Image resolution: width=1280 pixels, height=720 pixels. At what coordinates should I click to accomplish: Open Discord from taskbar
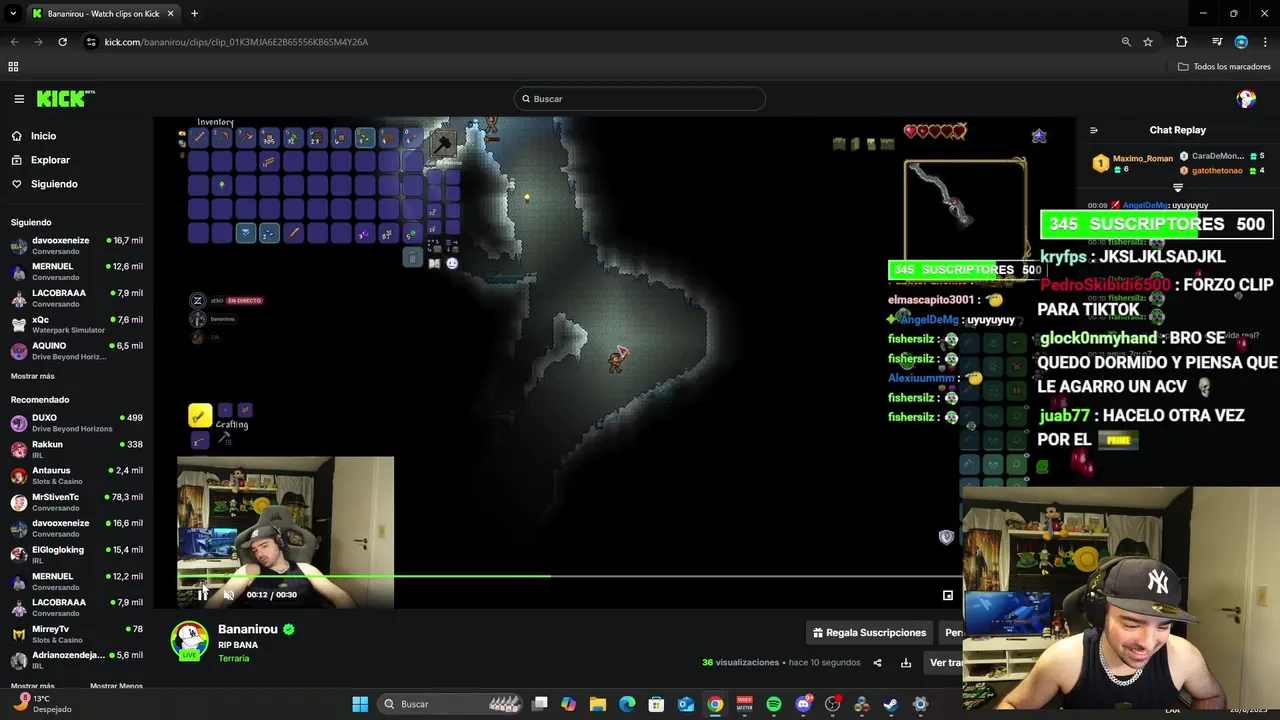pos(803,704)
